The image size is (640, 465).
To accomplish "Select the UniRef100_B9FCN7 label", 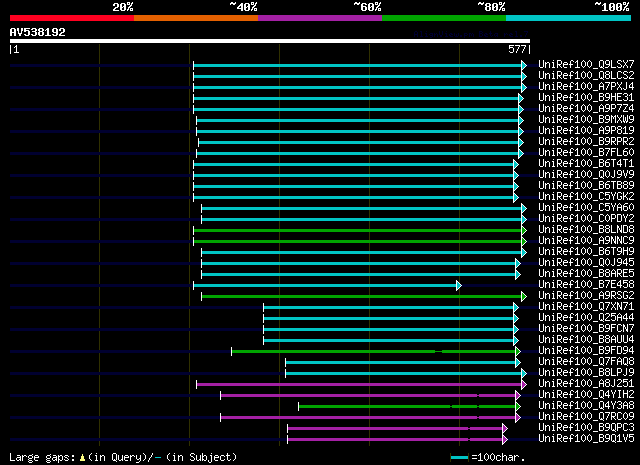I will click(x=586, y=329).
